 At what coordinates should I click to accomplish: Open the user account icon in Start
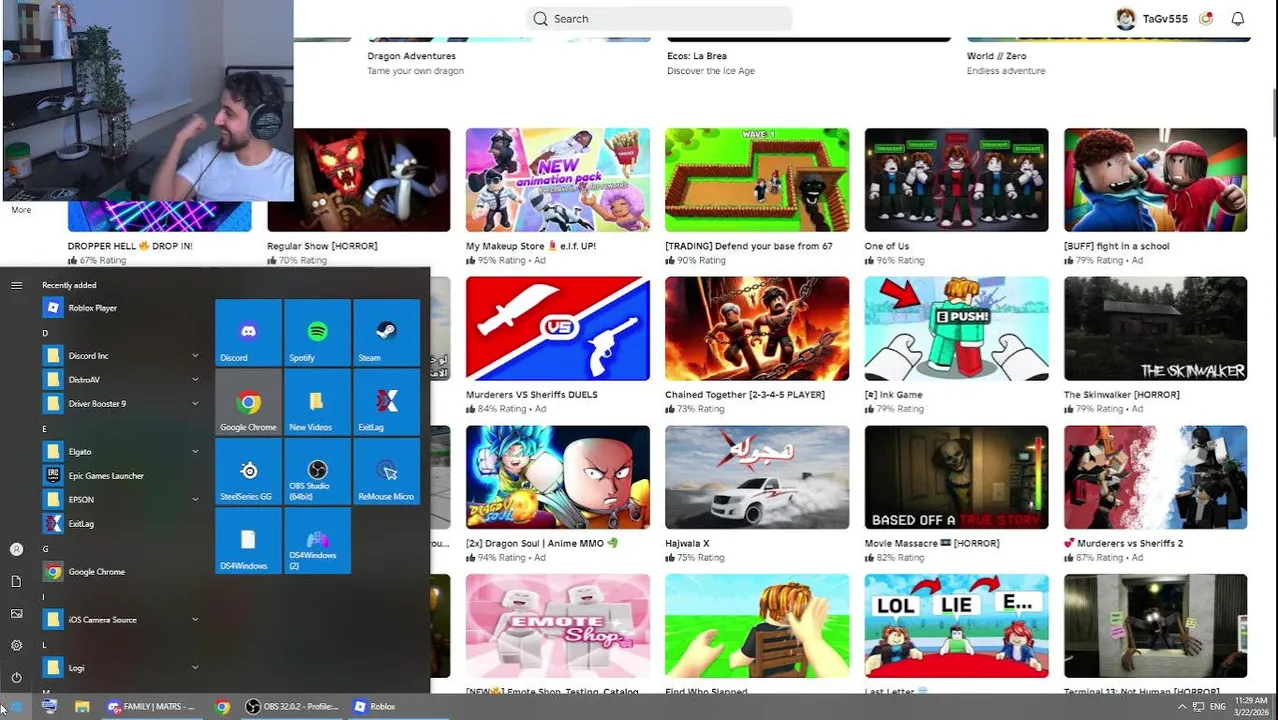(16, 549)
